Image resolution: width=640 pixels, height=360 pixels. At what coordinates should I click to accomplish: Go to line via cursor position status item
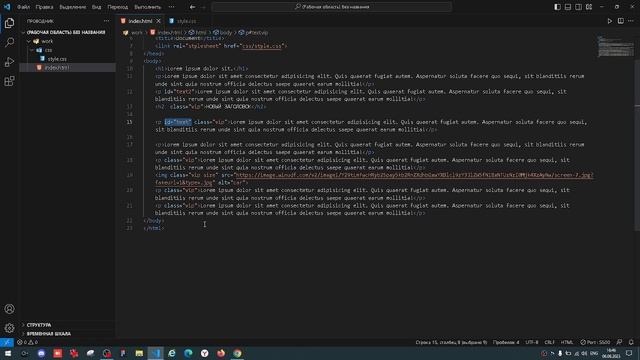(x=451, y=342)
